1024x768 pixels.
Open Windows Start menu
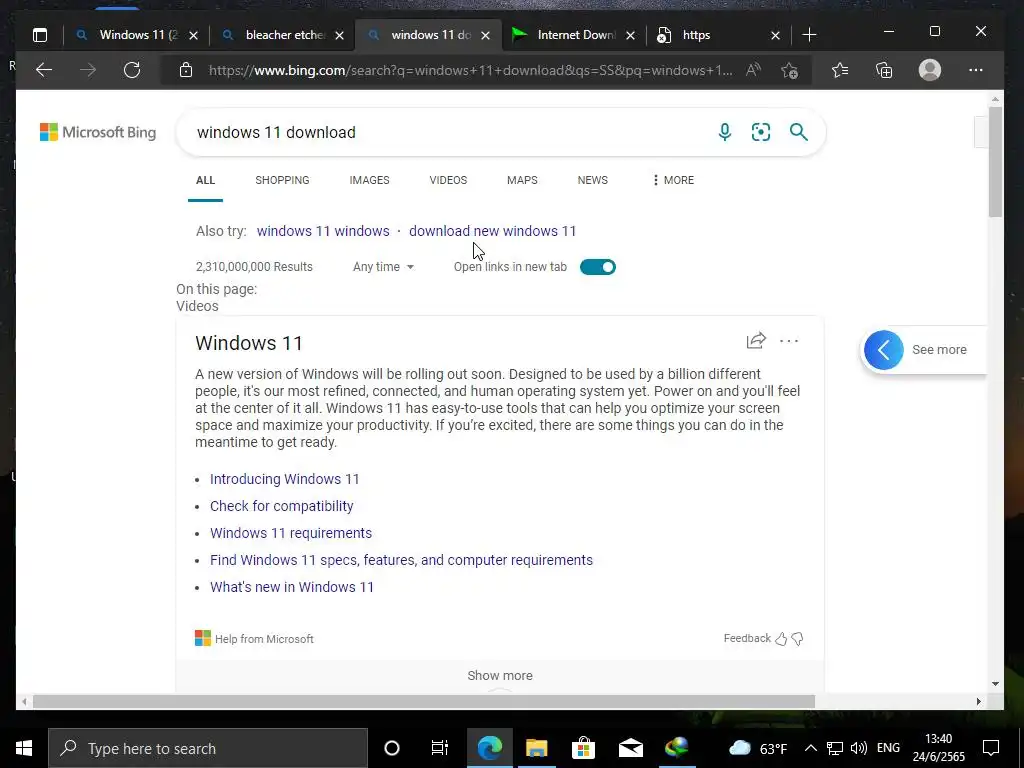(x=24, y=748)
